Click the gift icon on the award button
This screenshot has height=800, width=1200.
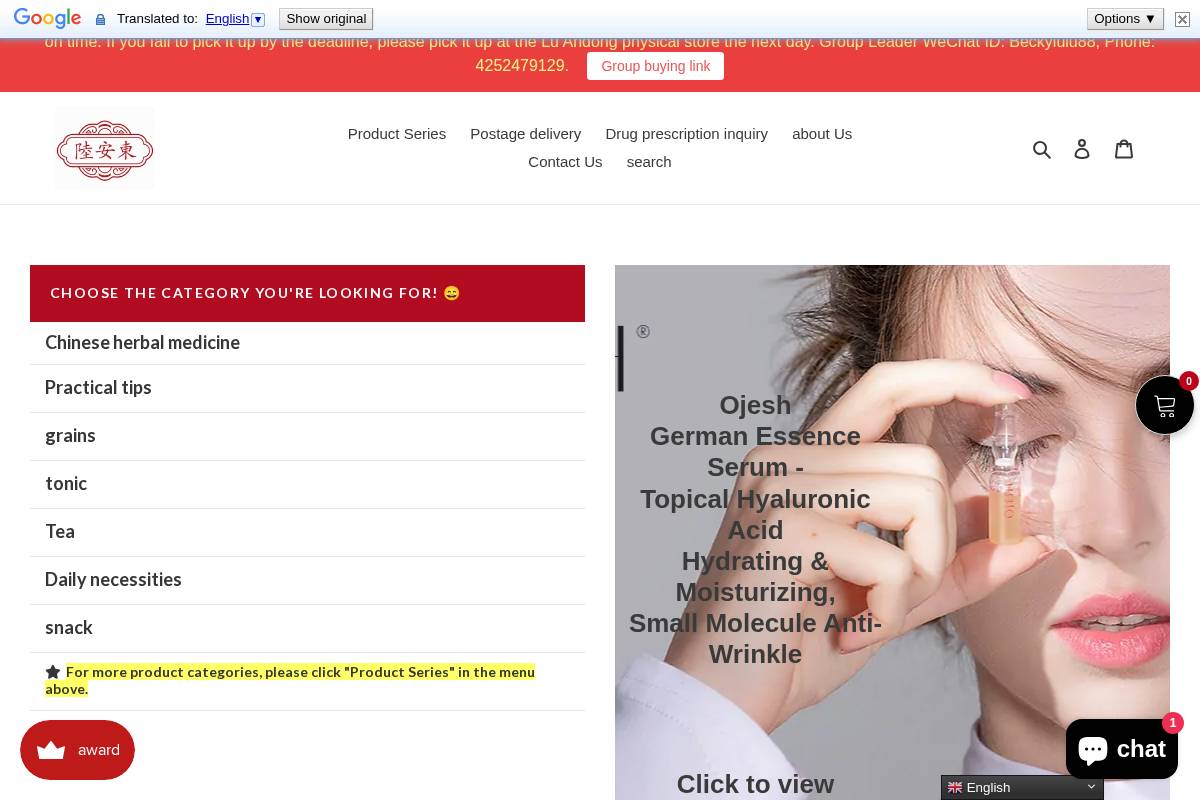click(51, 750)
